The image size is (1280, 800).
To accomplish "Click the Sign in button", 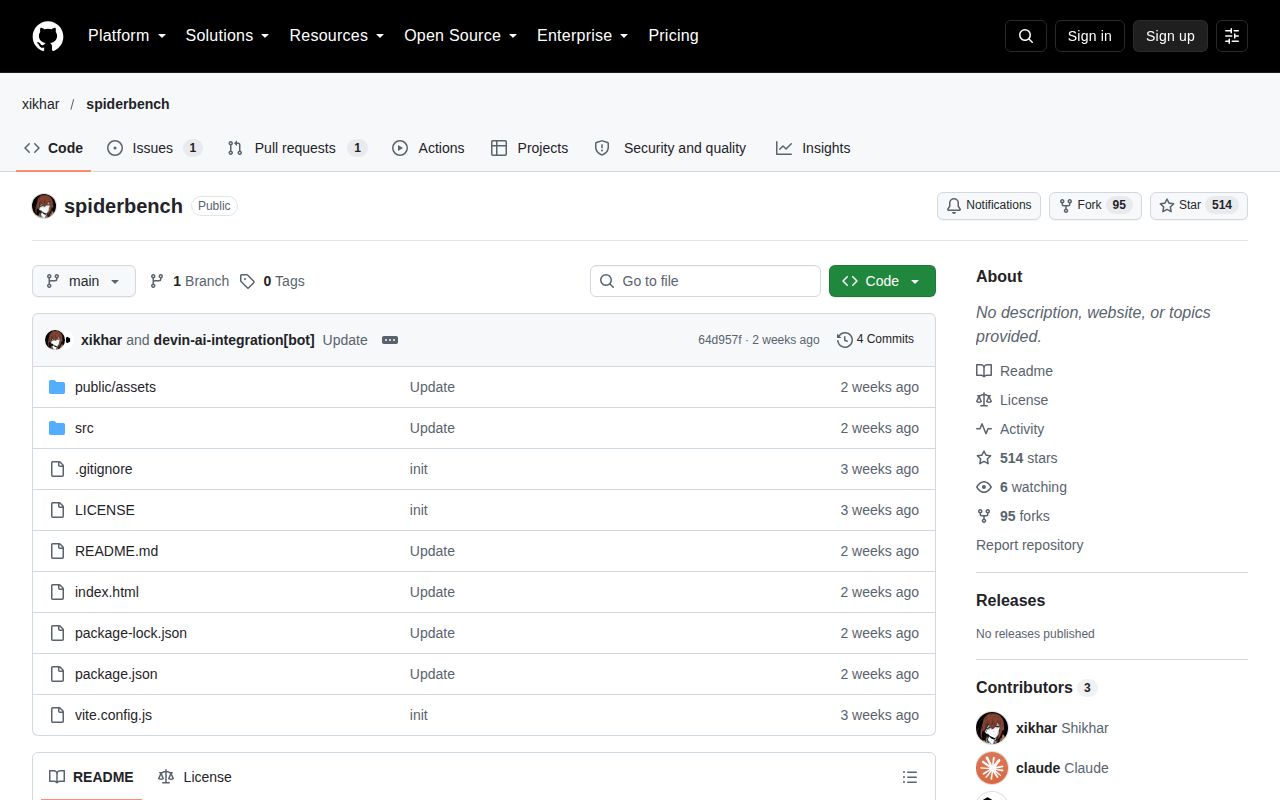I will [x=1089, y=36].
